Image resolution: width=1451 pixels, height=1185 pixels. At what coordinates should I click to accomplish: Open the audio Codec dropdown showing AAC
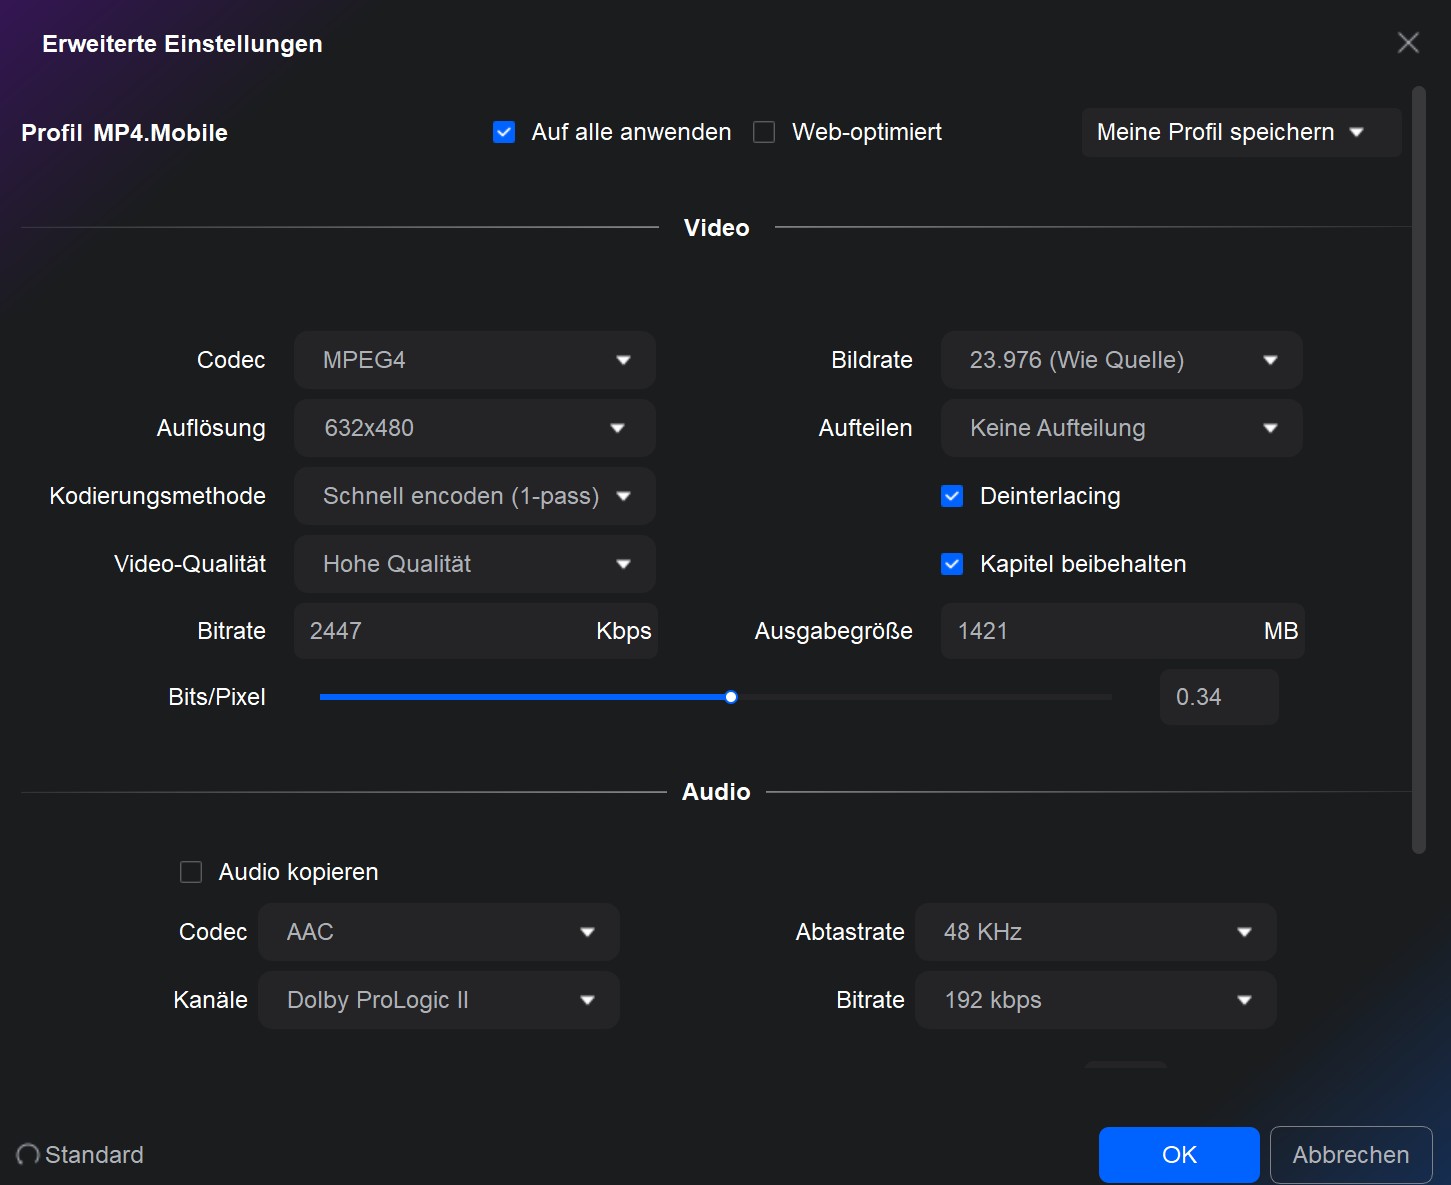tap(439, 932)
